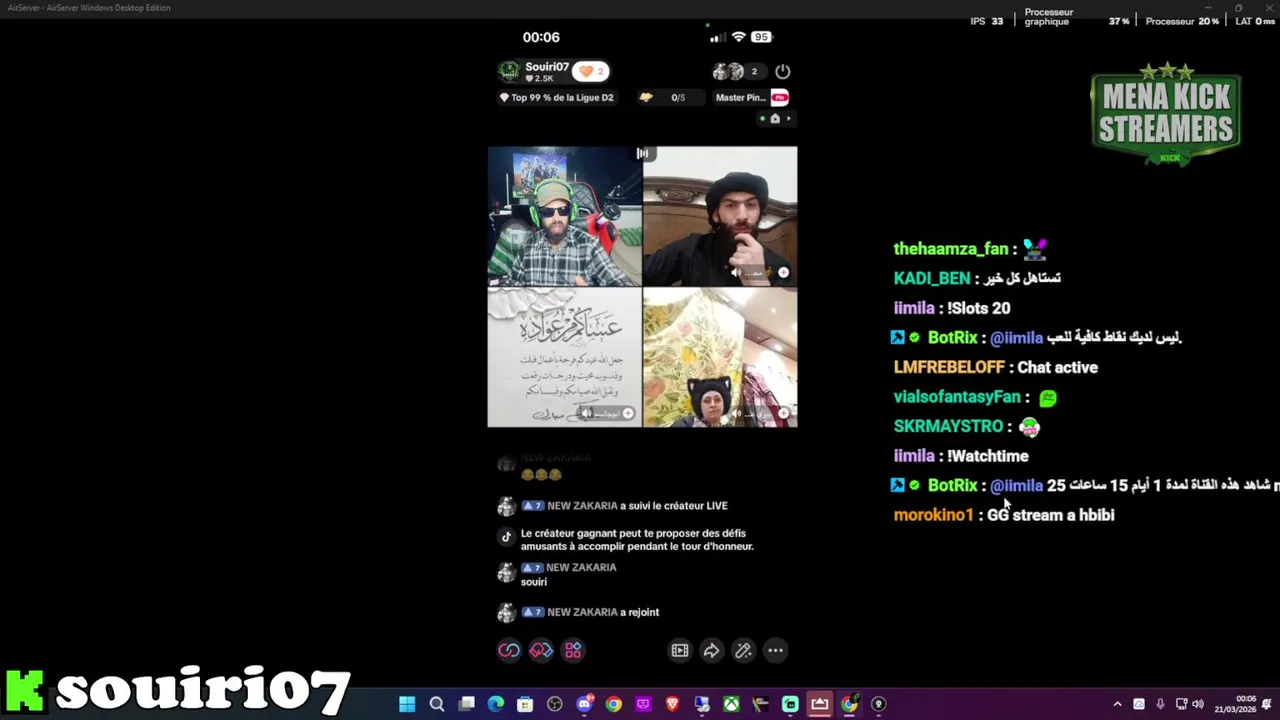The width and height of the screenshot is (1280, 720).
Task: Click the username vialsofantasyFan in chat
Action: point(957,397)
